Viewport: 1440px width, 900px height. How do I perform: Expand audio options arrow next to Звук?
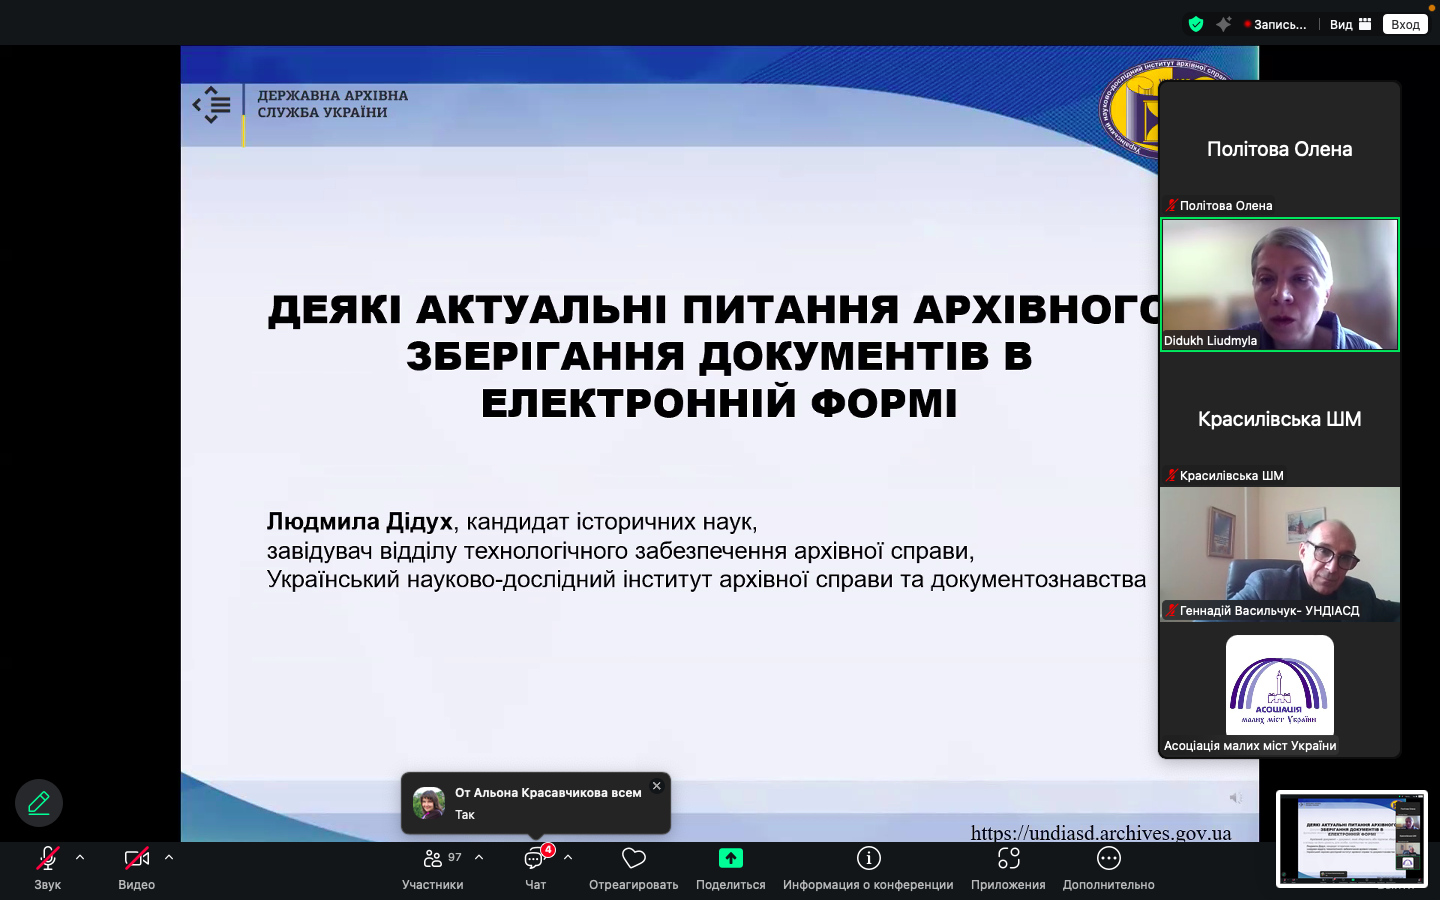click(x=80, y=858)
